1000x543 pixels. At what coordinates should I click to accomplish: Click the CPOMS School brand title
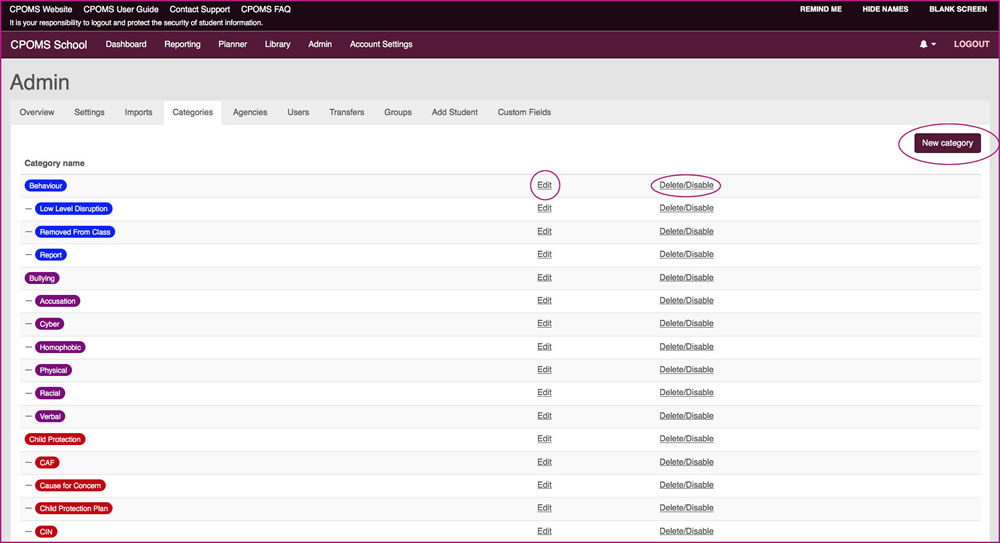pyautogui.click(x=48, y=45)
